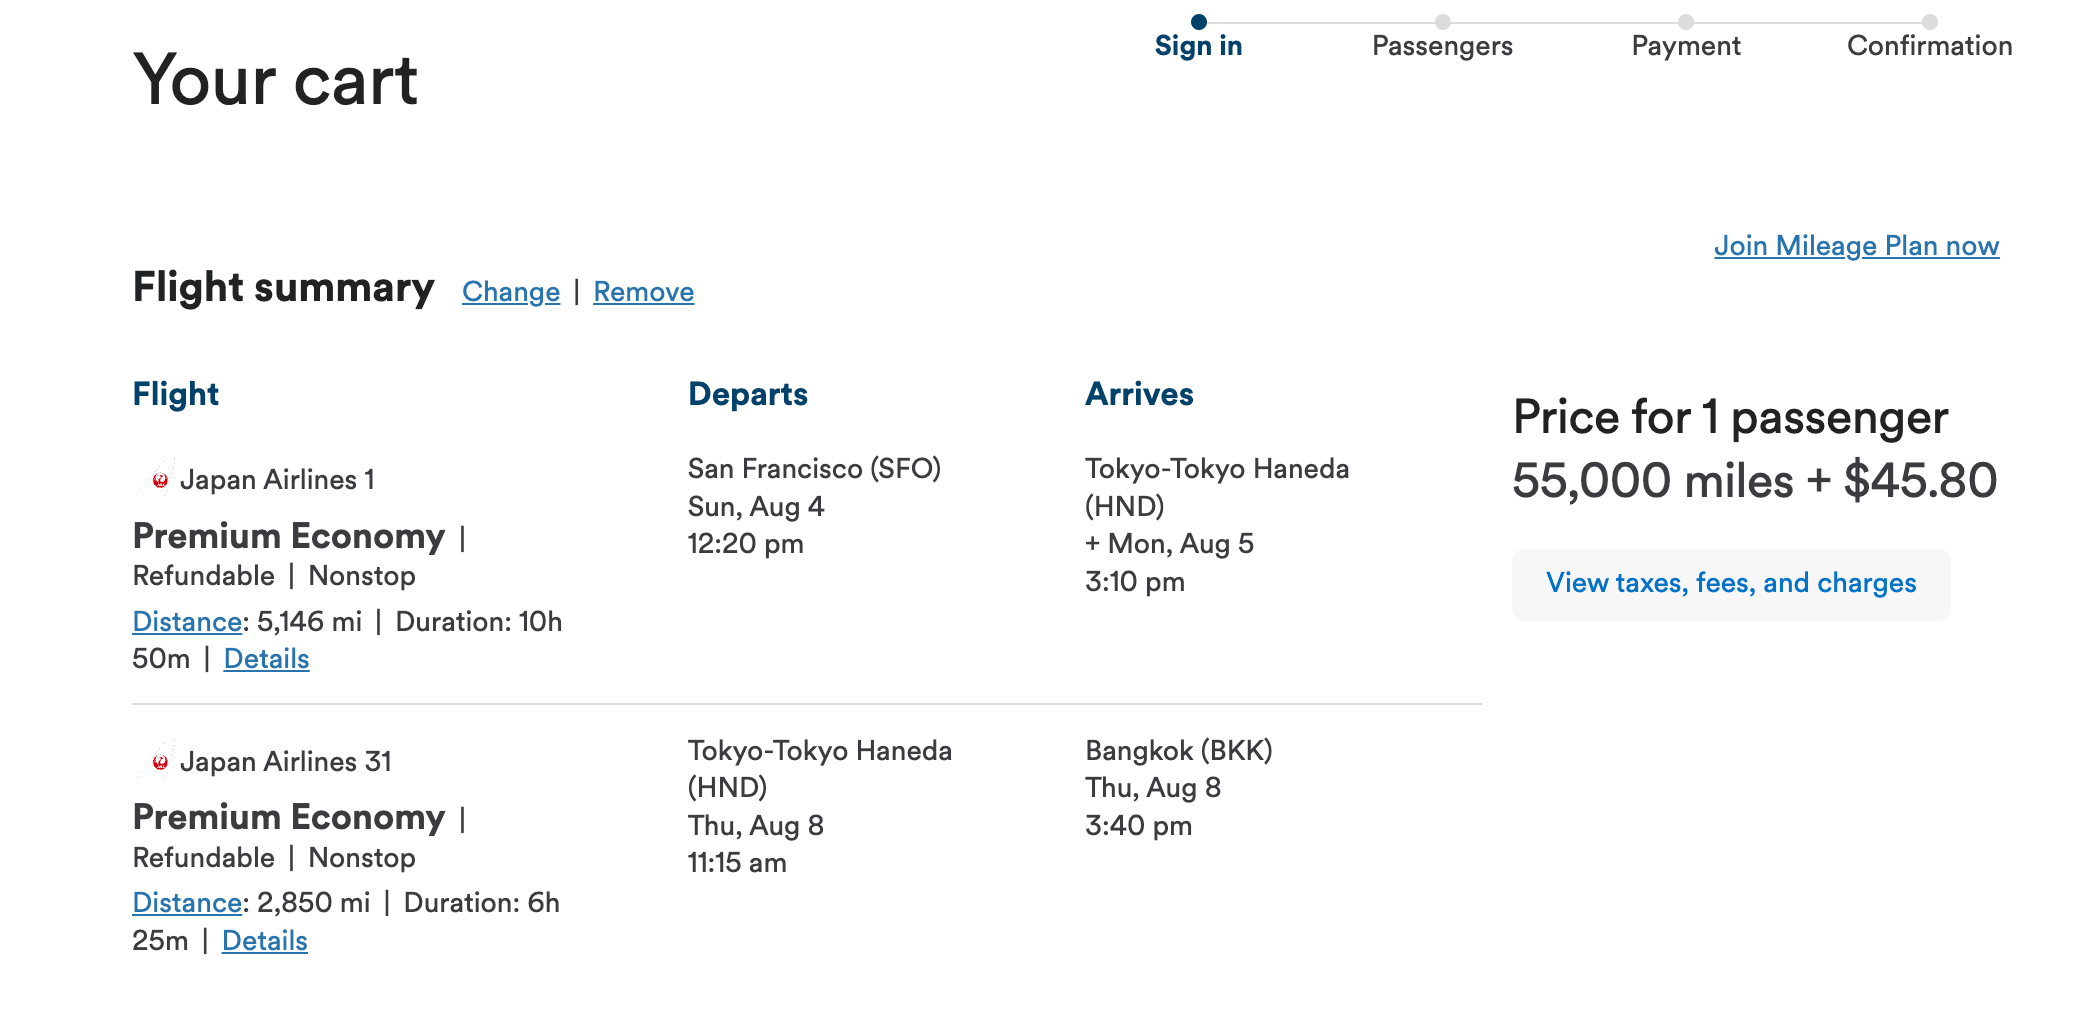The width and height of the screenshot is (2092, 1012).
Task: Click the Sign in progress step dot
Action: pos(1199,22)
